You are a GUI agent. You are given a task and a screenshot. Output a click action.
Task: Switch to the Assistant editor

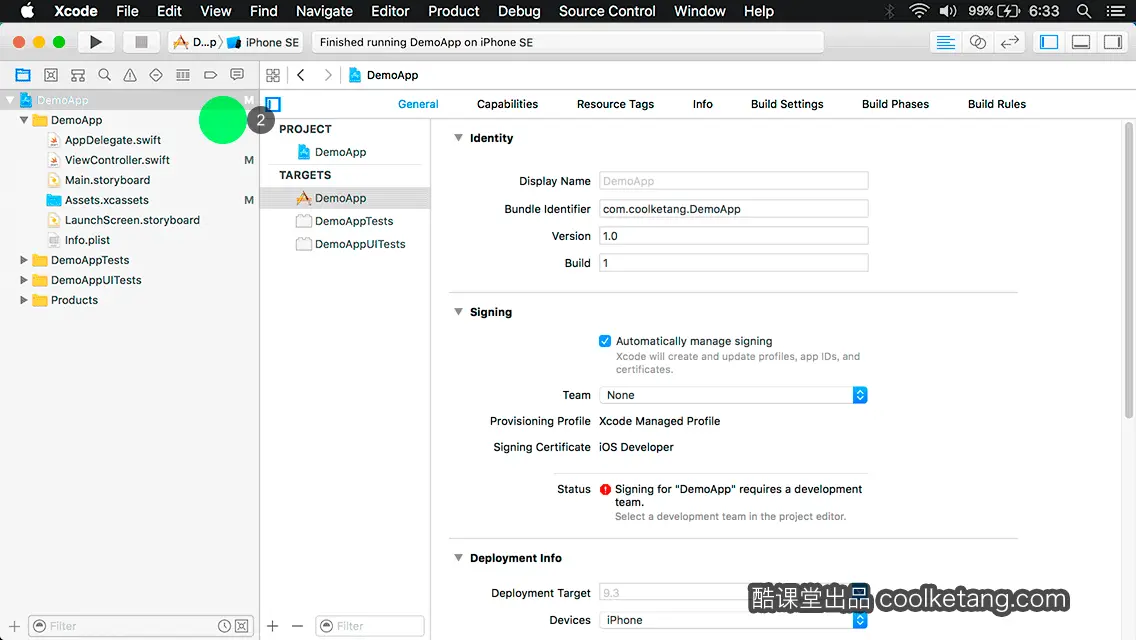click(977, 42)
